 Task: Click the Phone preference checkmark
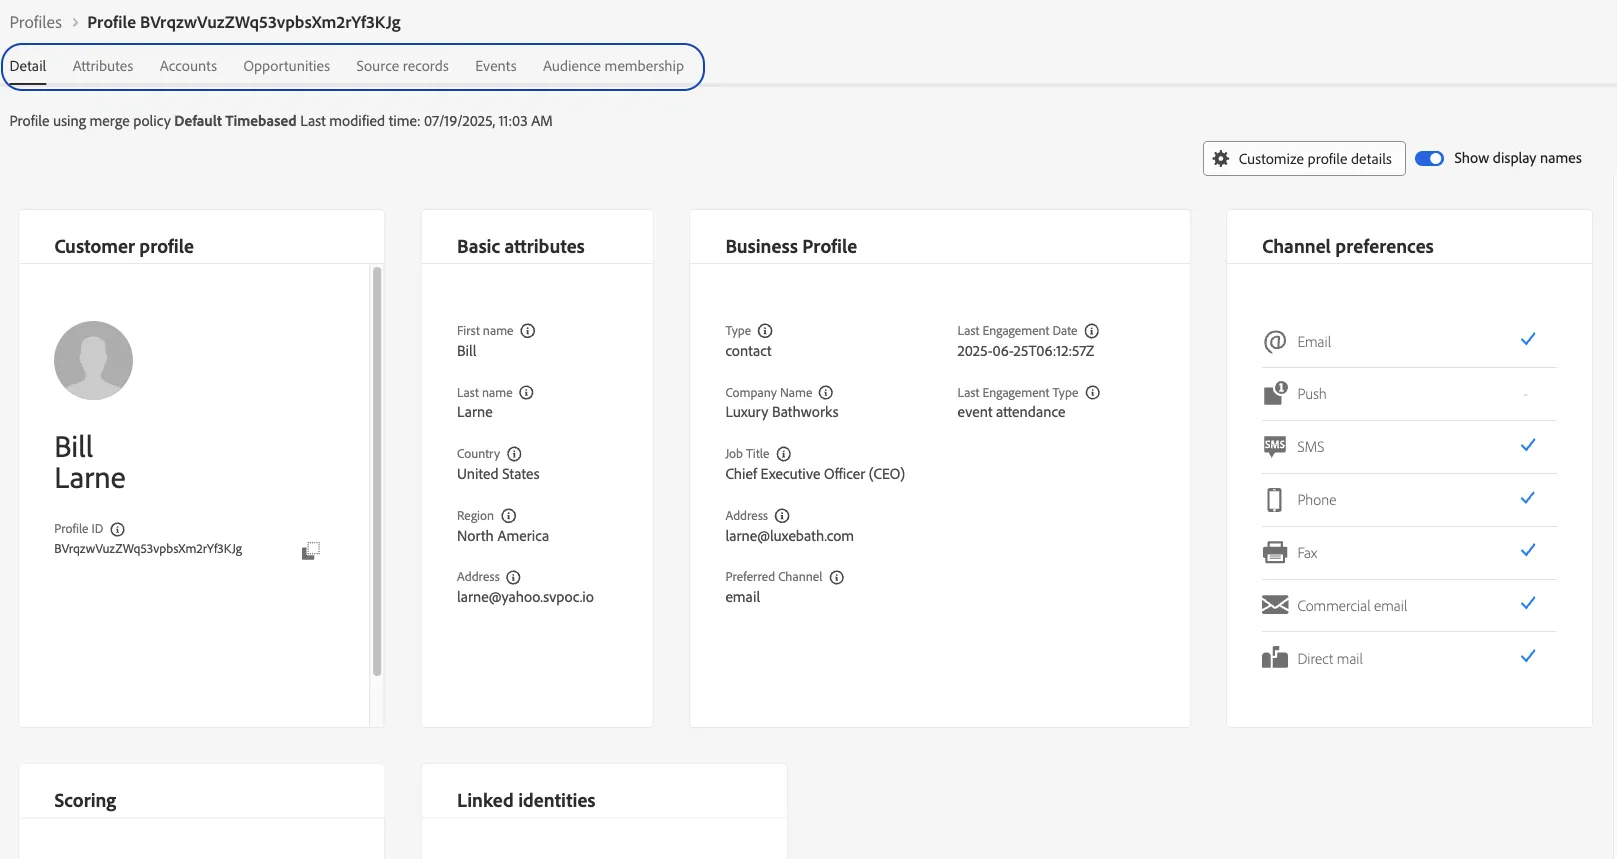pyautogui.click(x=1528, y=498)
